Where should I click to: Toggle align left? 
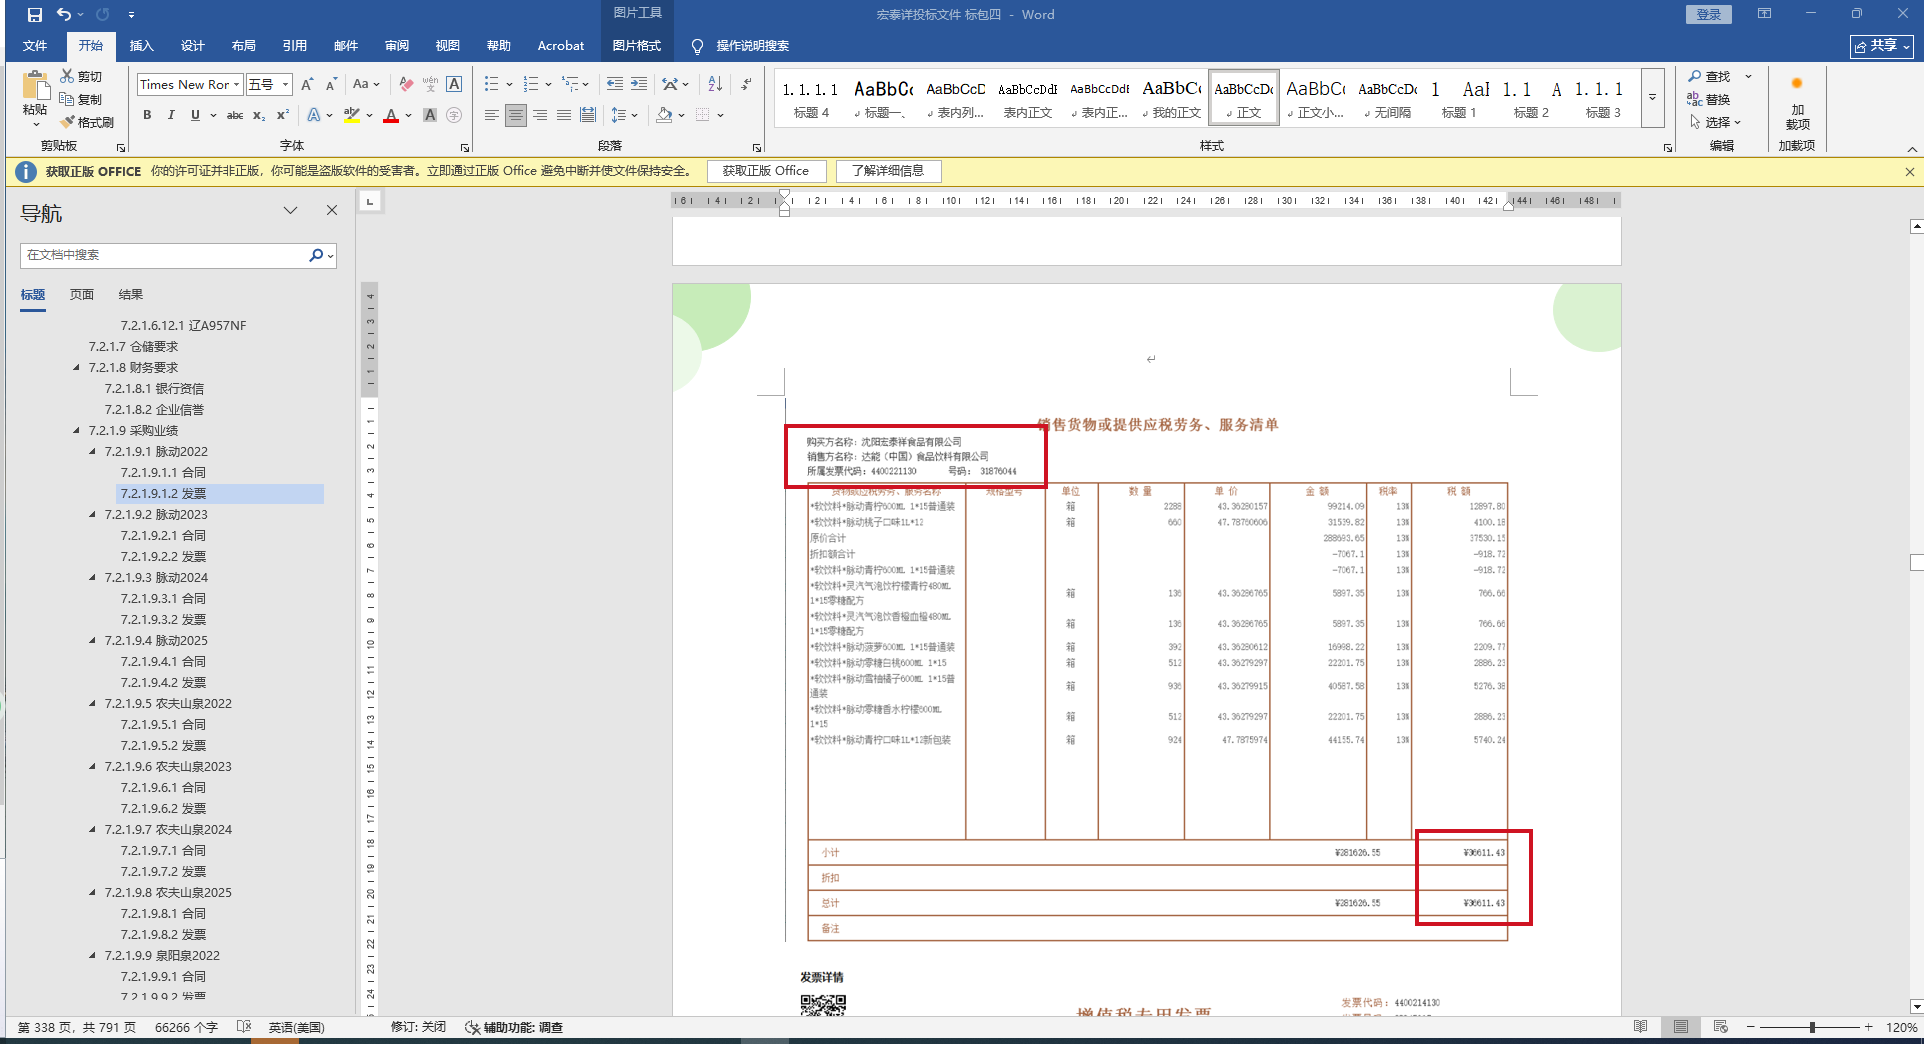(492, 115)
